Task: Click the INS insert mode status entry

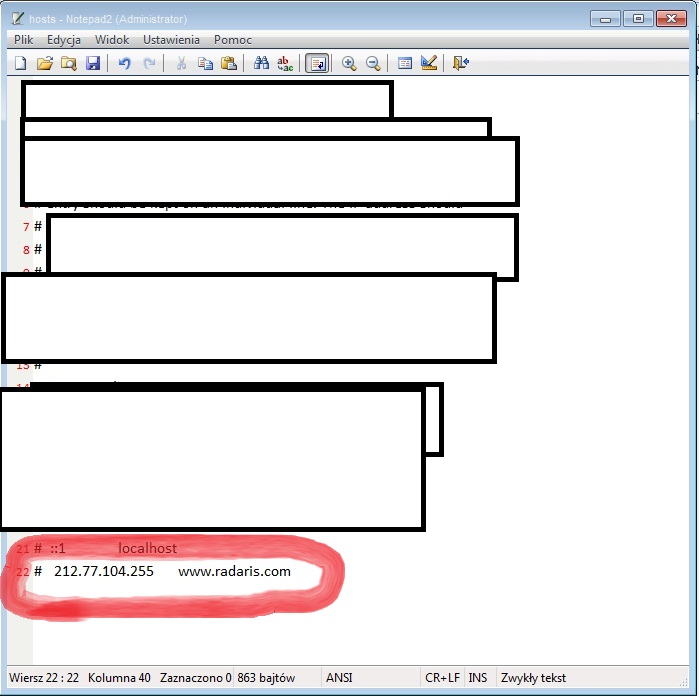Action: point(477,678)
